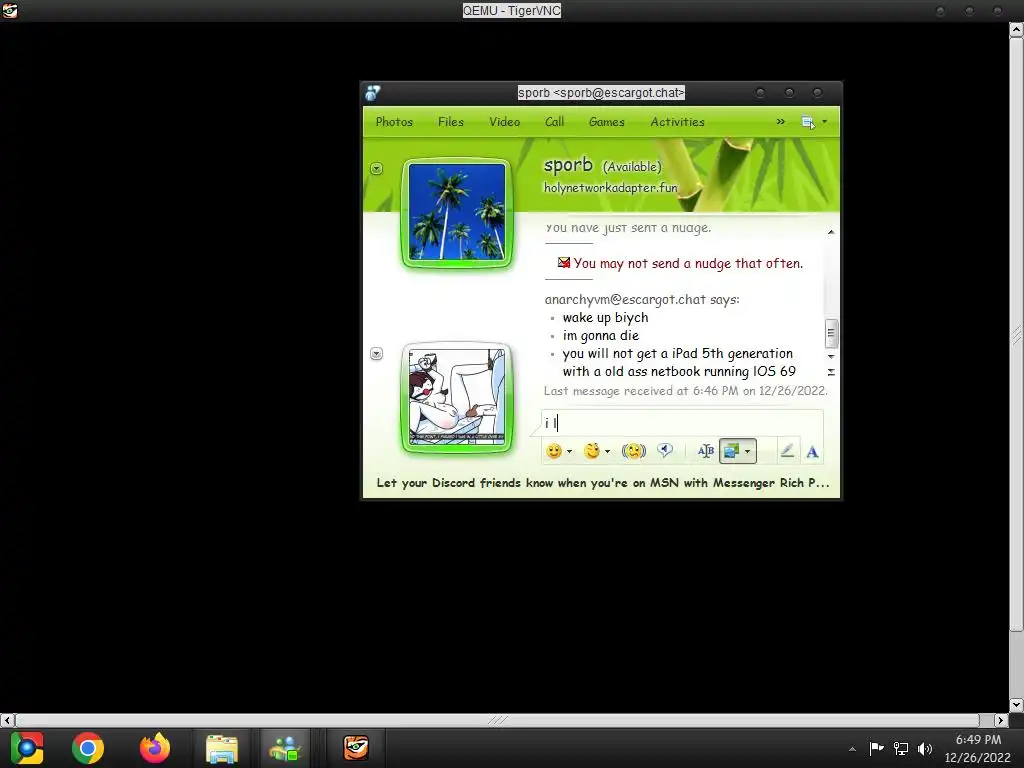Click holynetworkadapter.fun personal message

611,187
